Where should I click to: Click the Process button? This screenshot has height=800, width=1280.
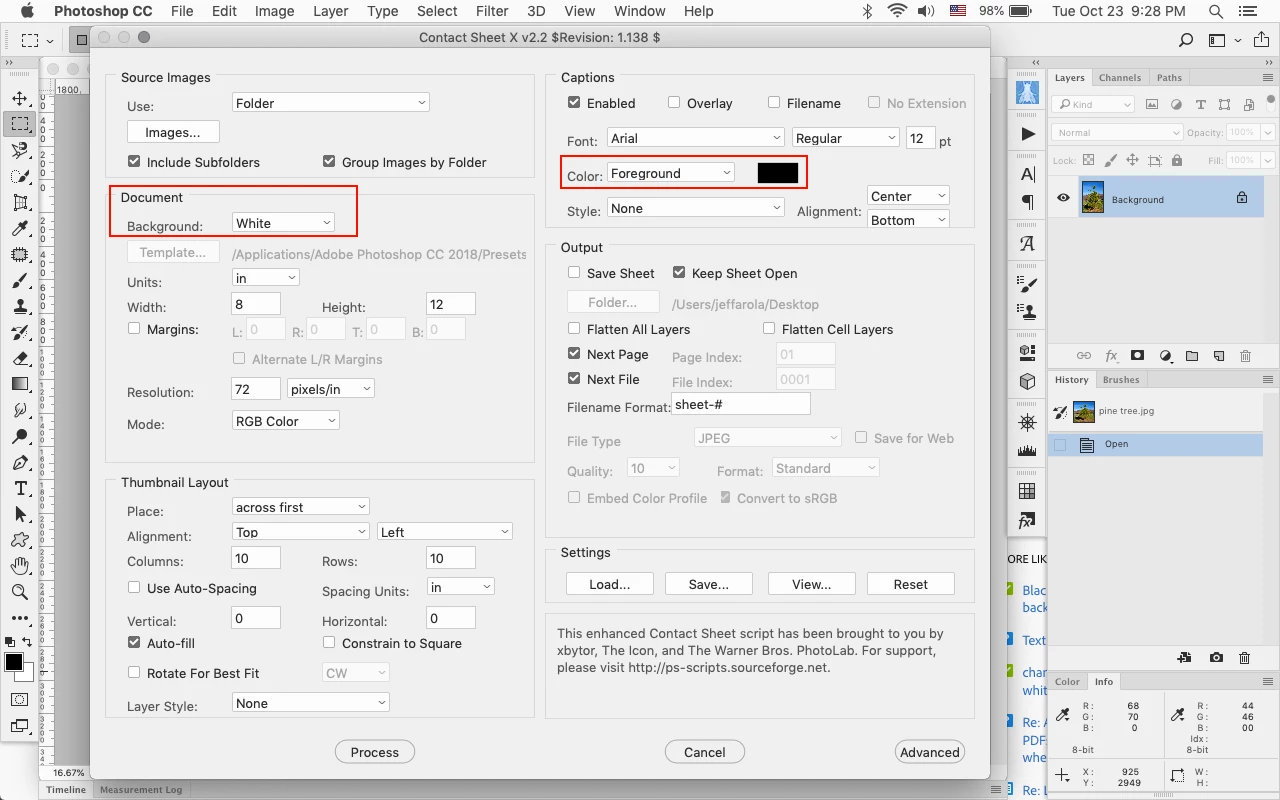(375, 752)
